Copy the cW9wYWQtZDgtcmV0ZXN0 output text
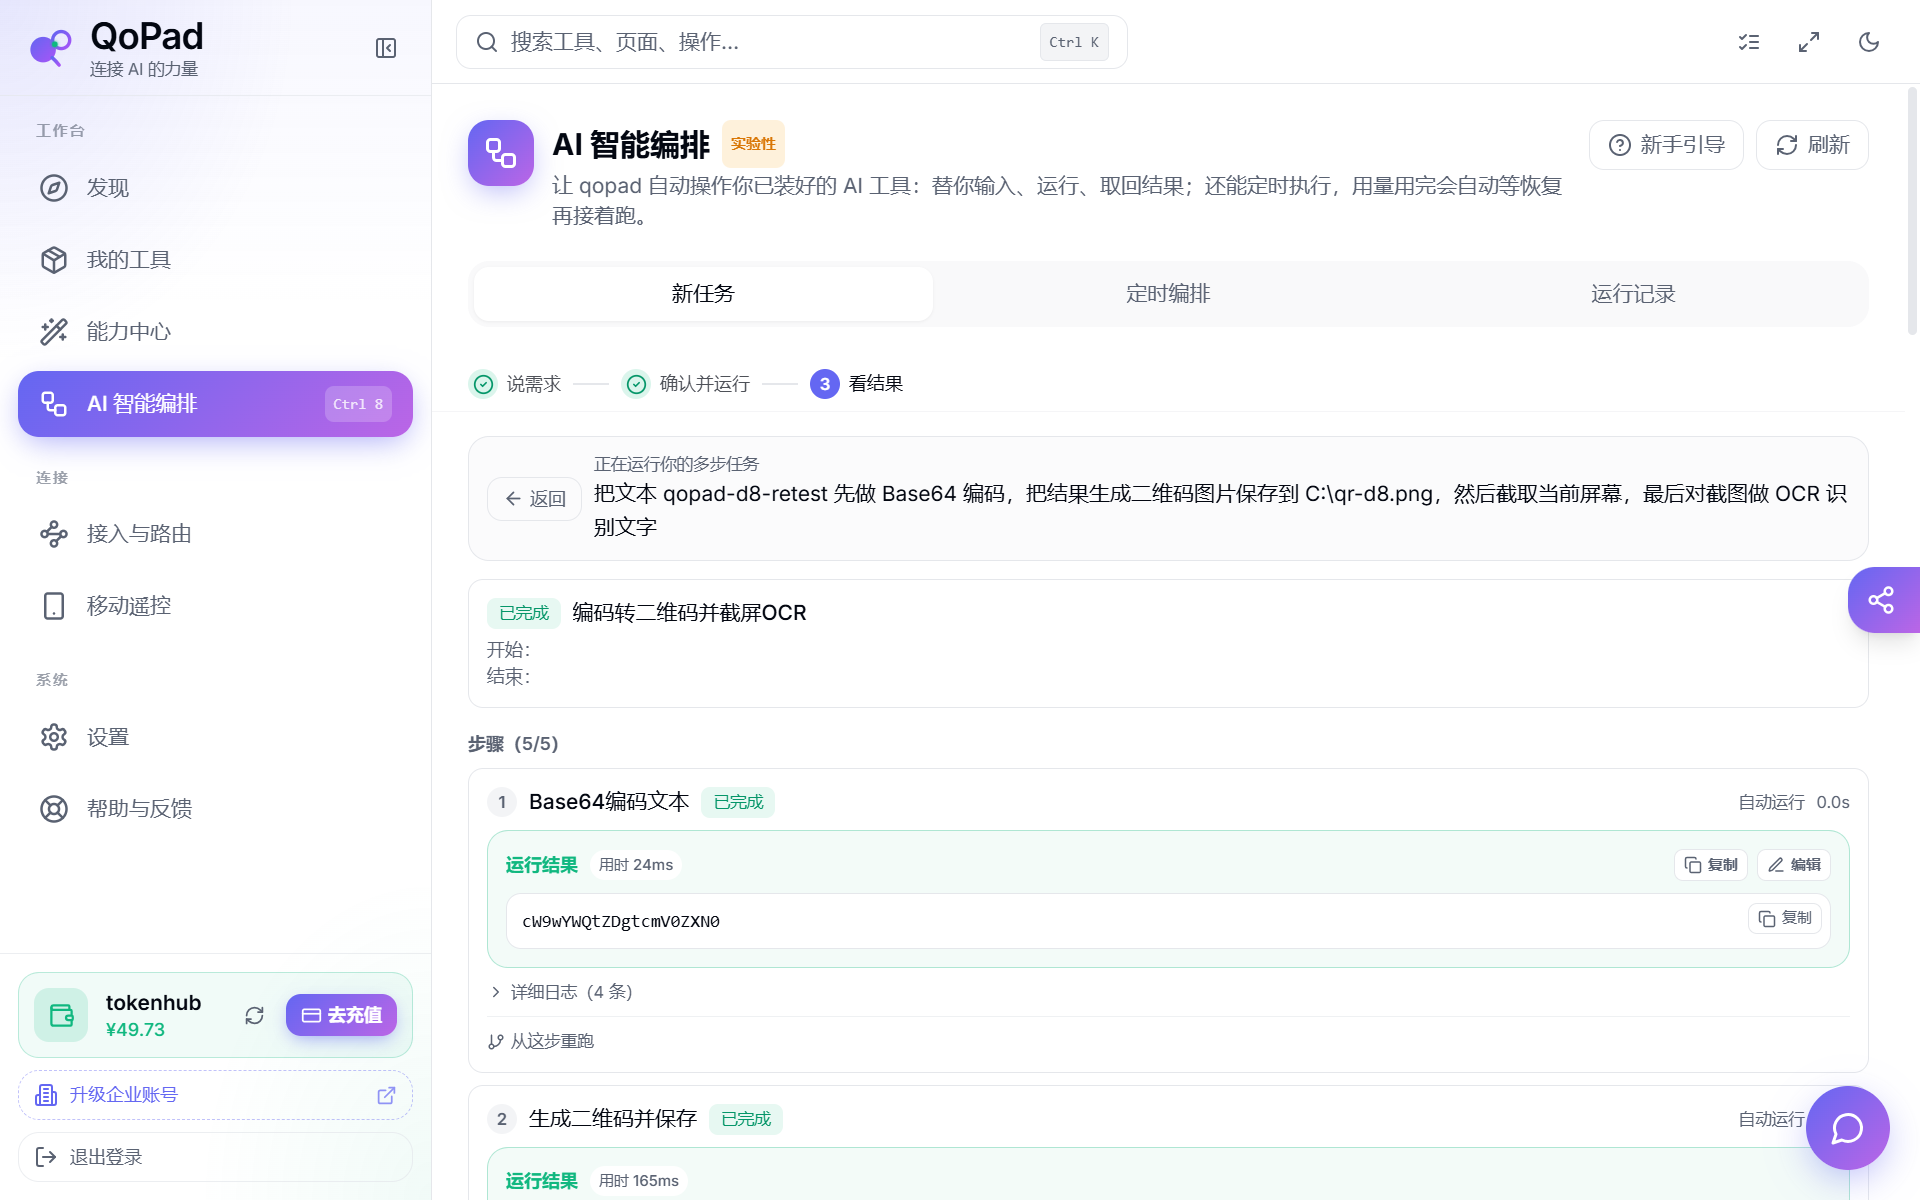 pos(1785,918)
